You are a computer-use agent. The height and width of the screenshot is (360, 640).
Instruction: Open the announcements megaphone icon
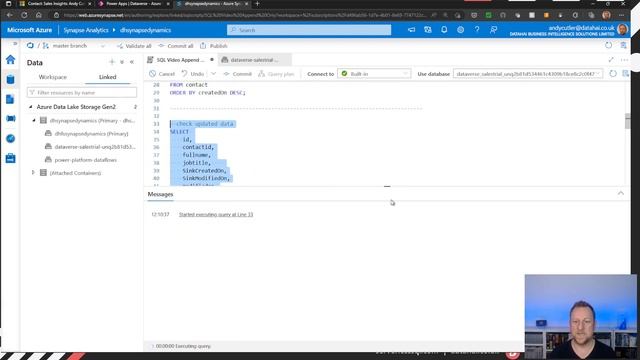tap(411, 30)
